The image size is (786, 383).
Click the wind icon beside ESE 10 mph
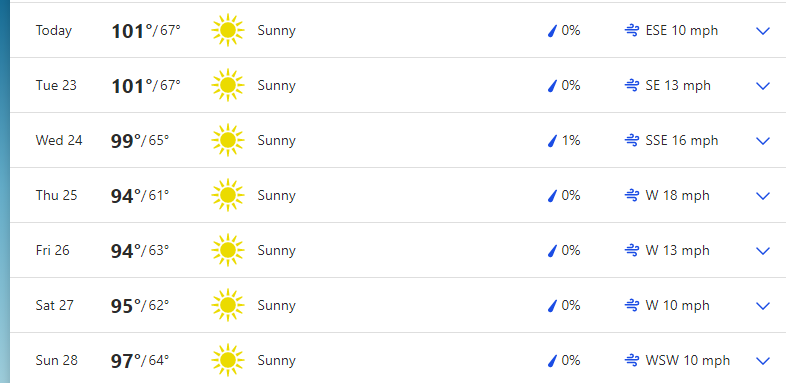pyautogui.click(x=632, y=31)
